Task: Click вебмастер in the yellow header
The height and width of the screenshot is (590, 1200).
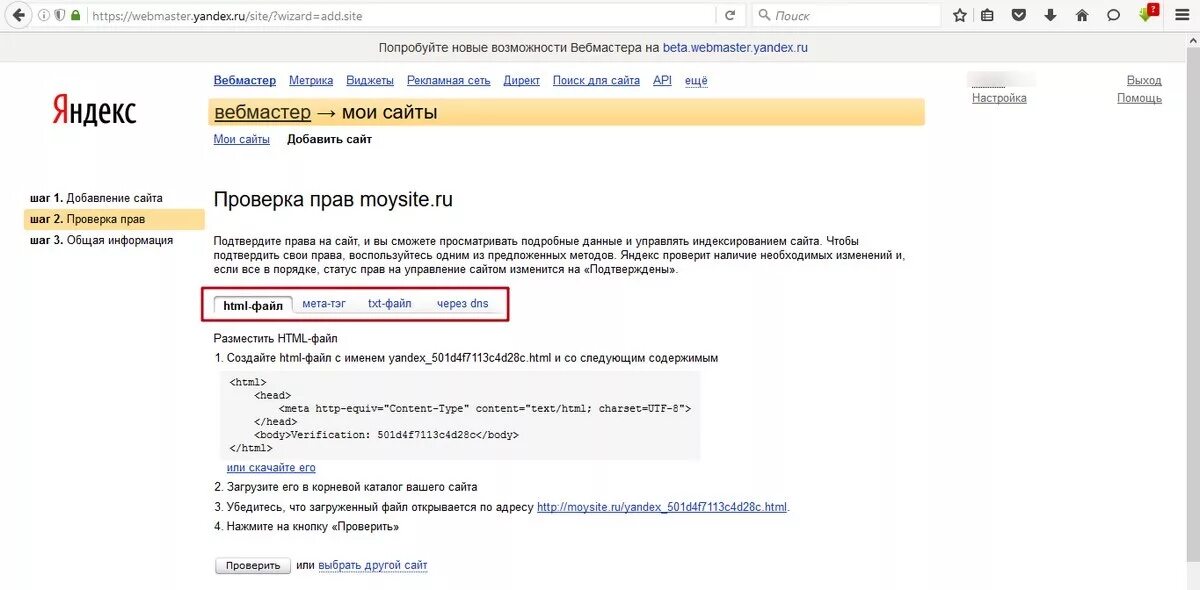Action: (x=263, y=112)
